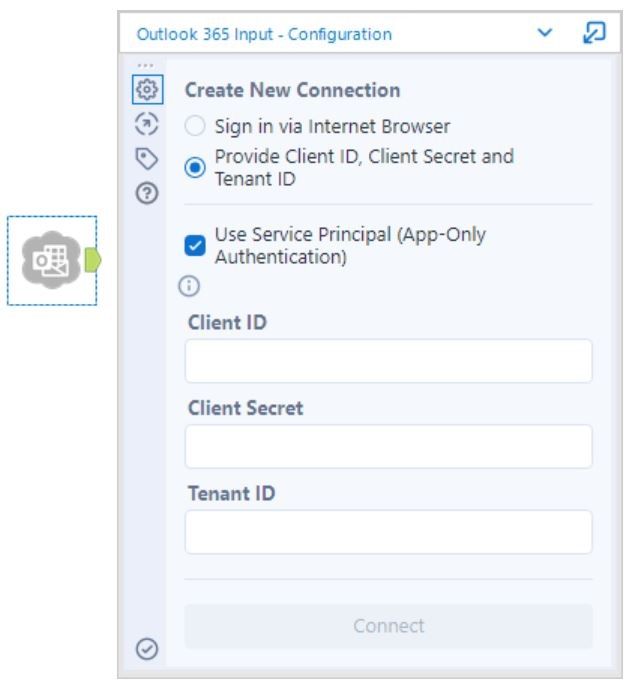Uncheck Use Service Principal checkbox
The width and height of the screenshot is (628, 685).
click(x=195, y=246)
